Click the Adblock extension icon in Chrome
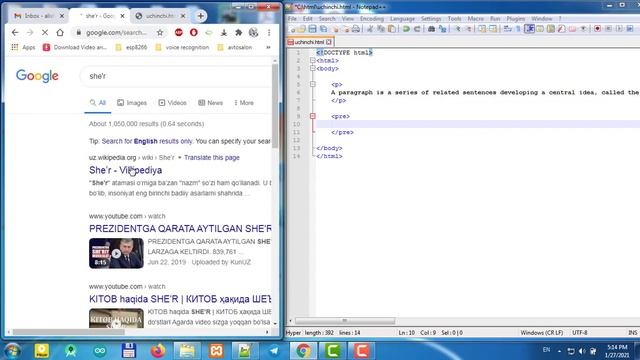The width and height of the screenshot is (640, 360). [x=179, y=32]
